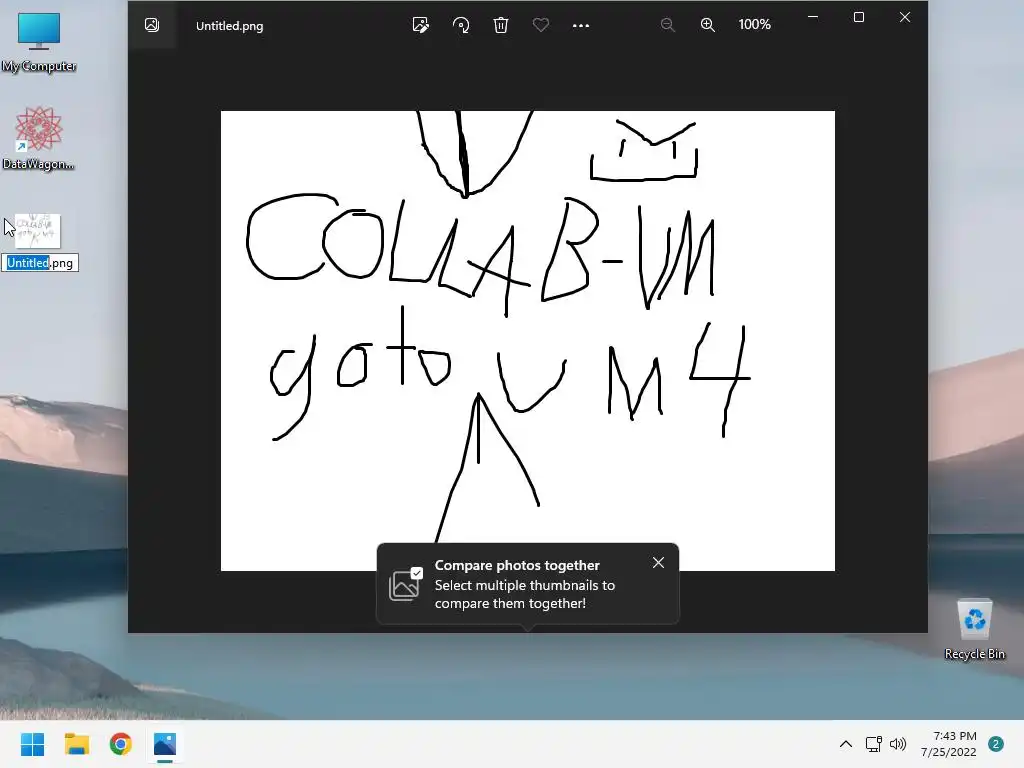Image resolution: width=1024 pixels, height=768 pixels.
Task: Select the Recycle Bin icon
Action: 974,630
